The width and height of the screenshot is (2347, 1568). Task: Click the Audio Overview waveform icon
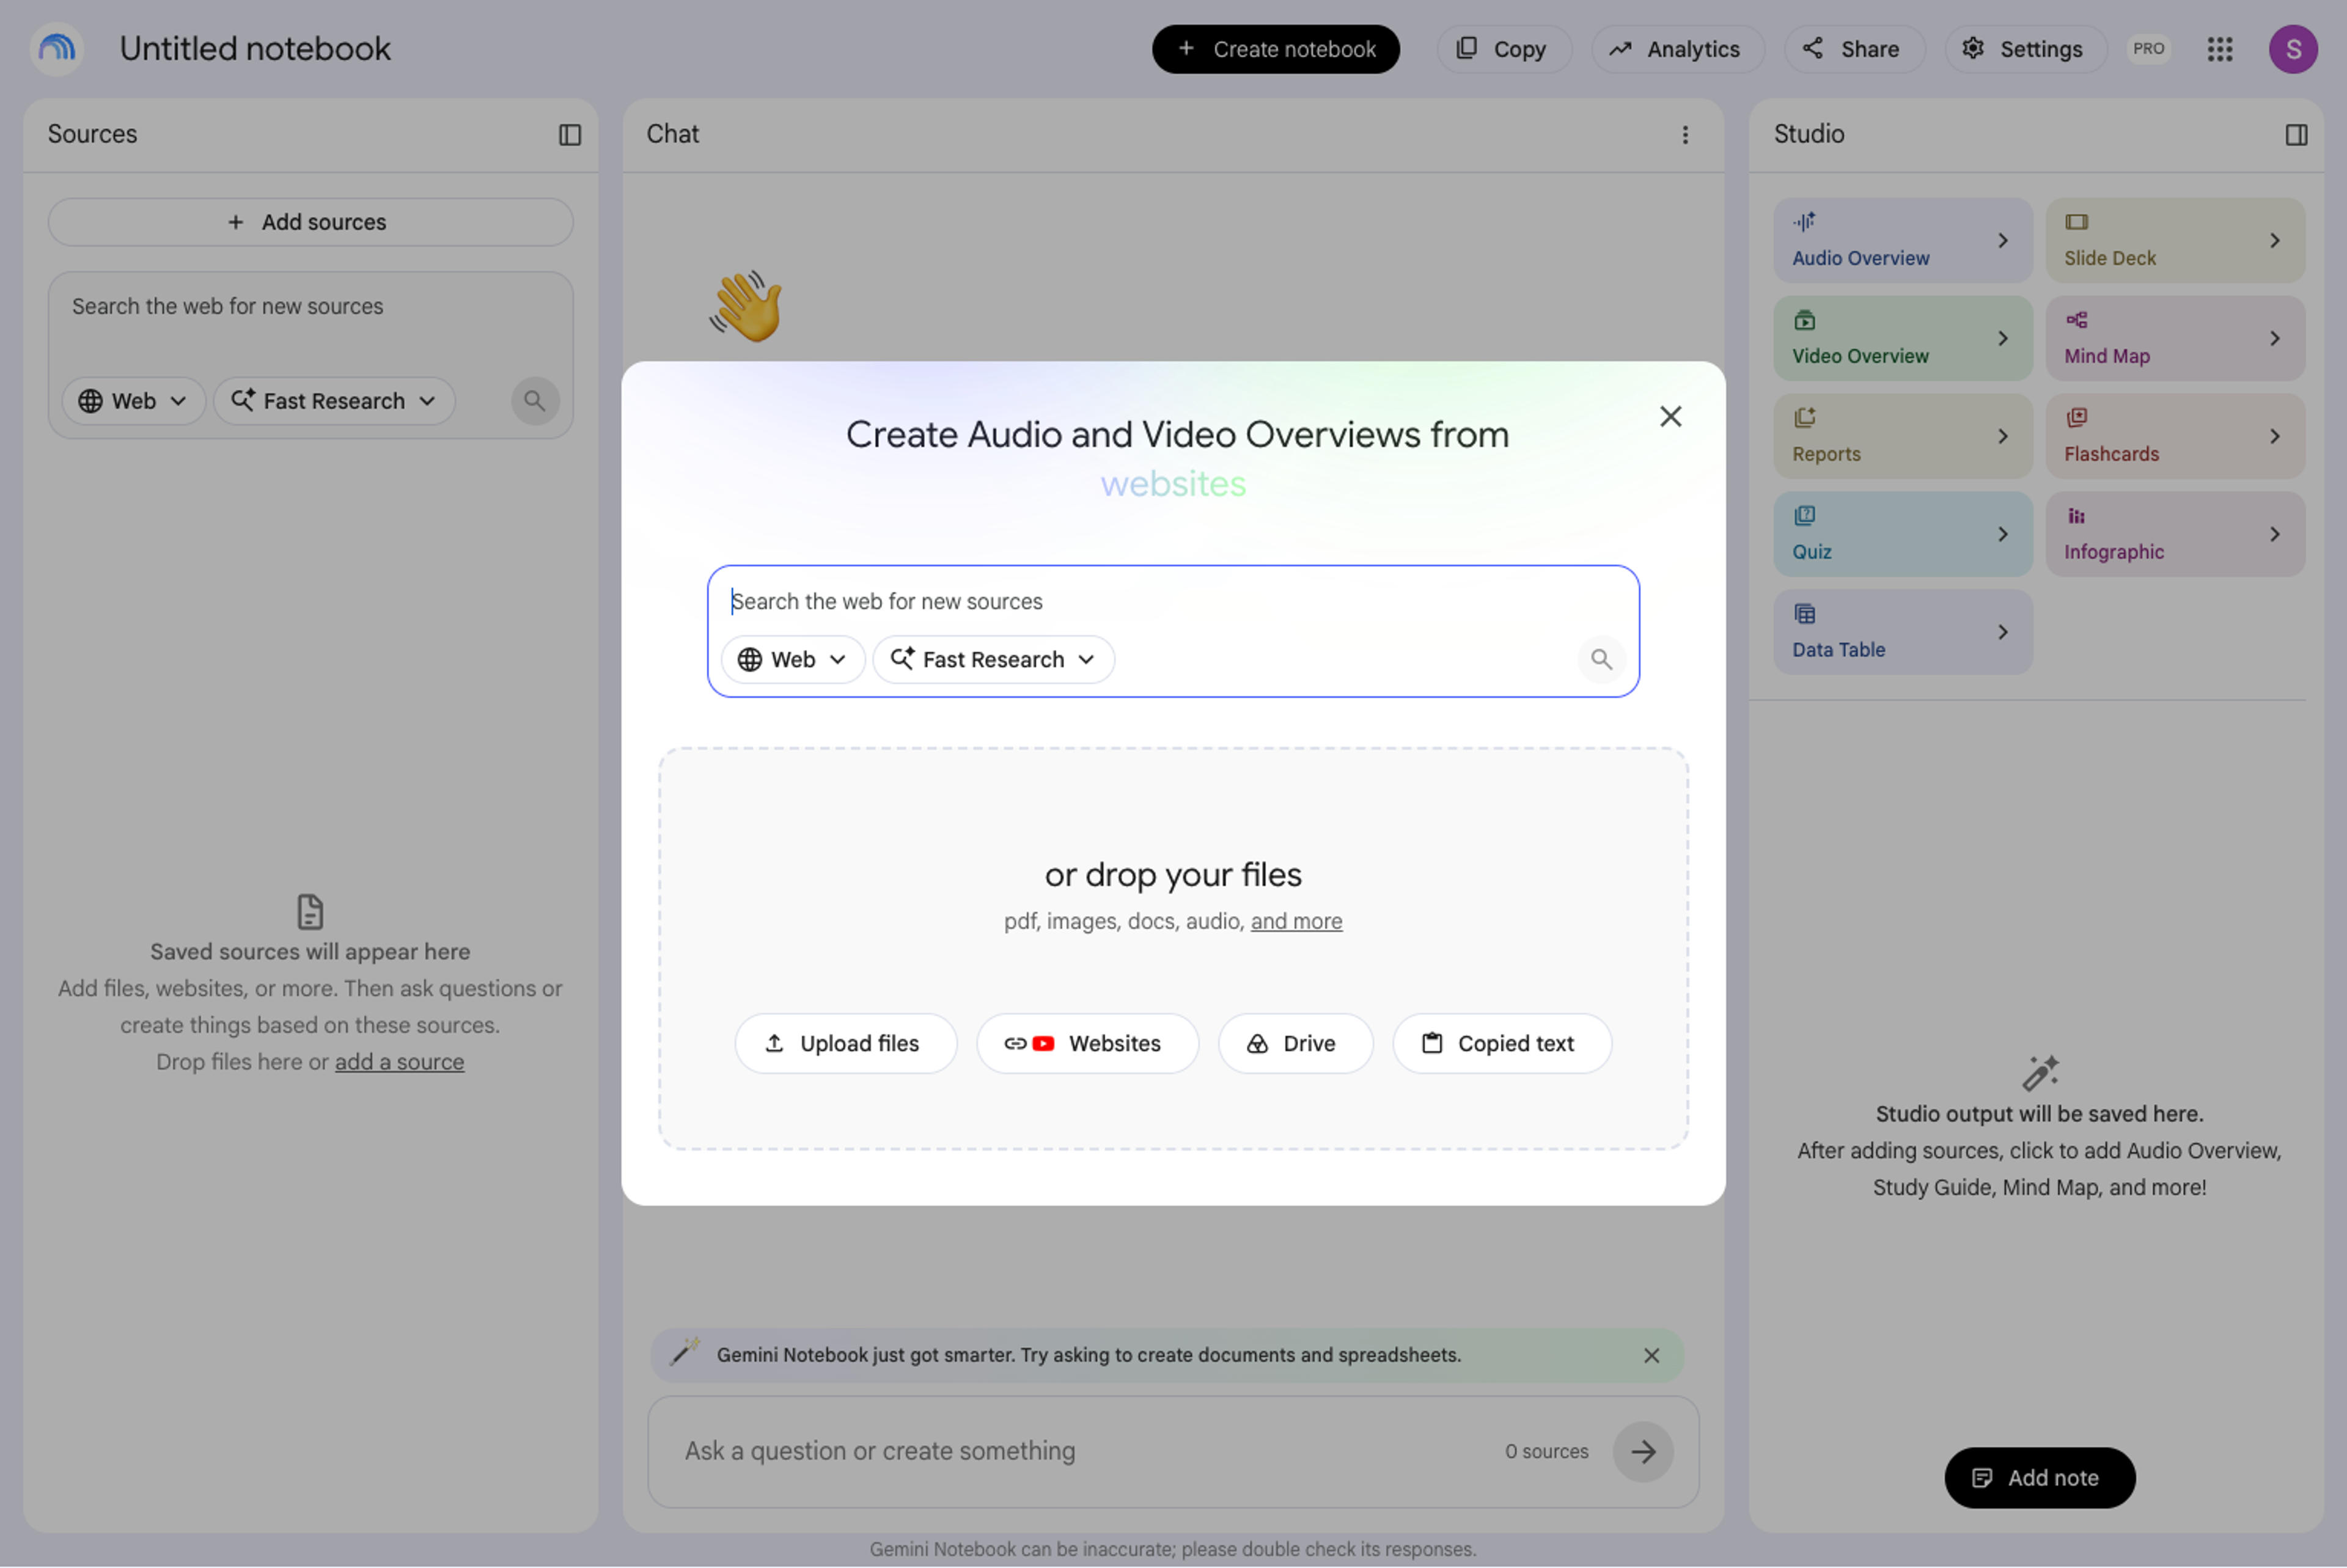tap(1804, 222)
